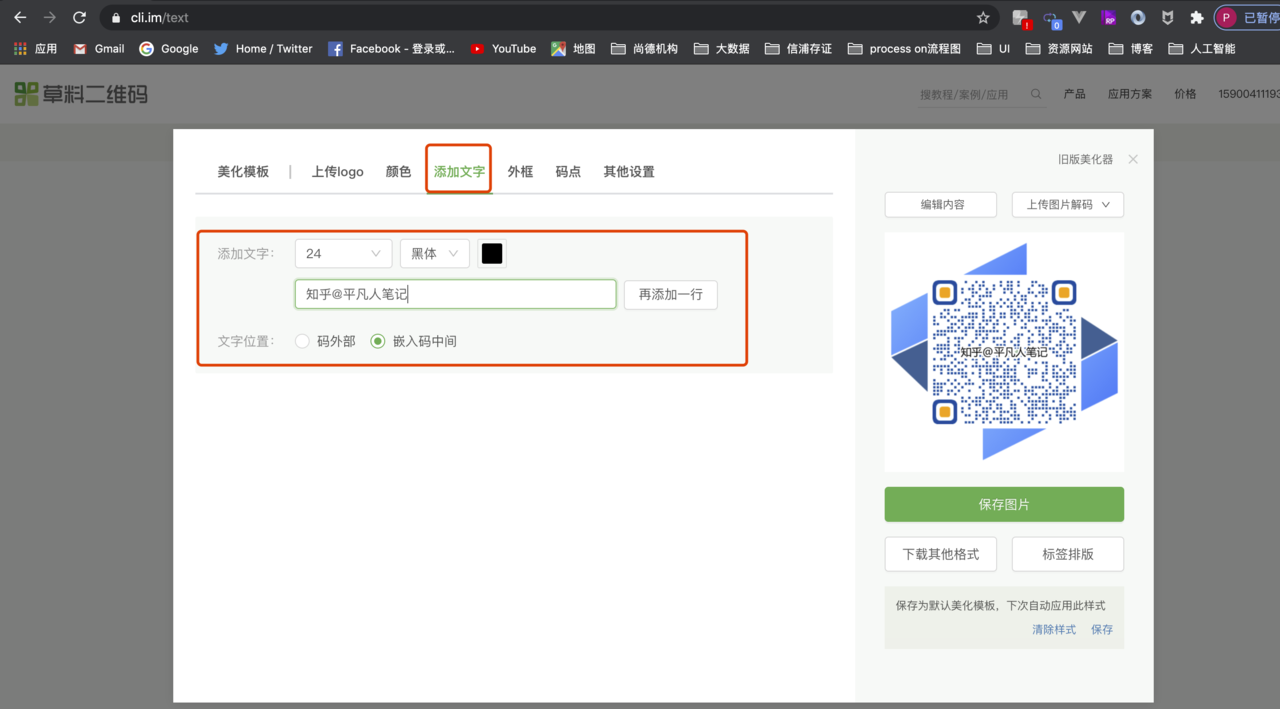
Task: Open the Gmail bookmark
Action: [99, 48]
